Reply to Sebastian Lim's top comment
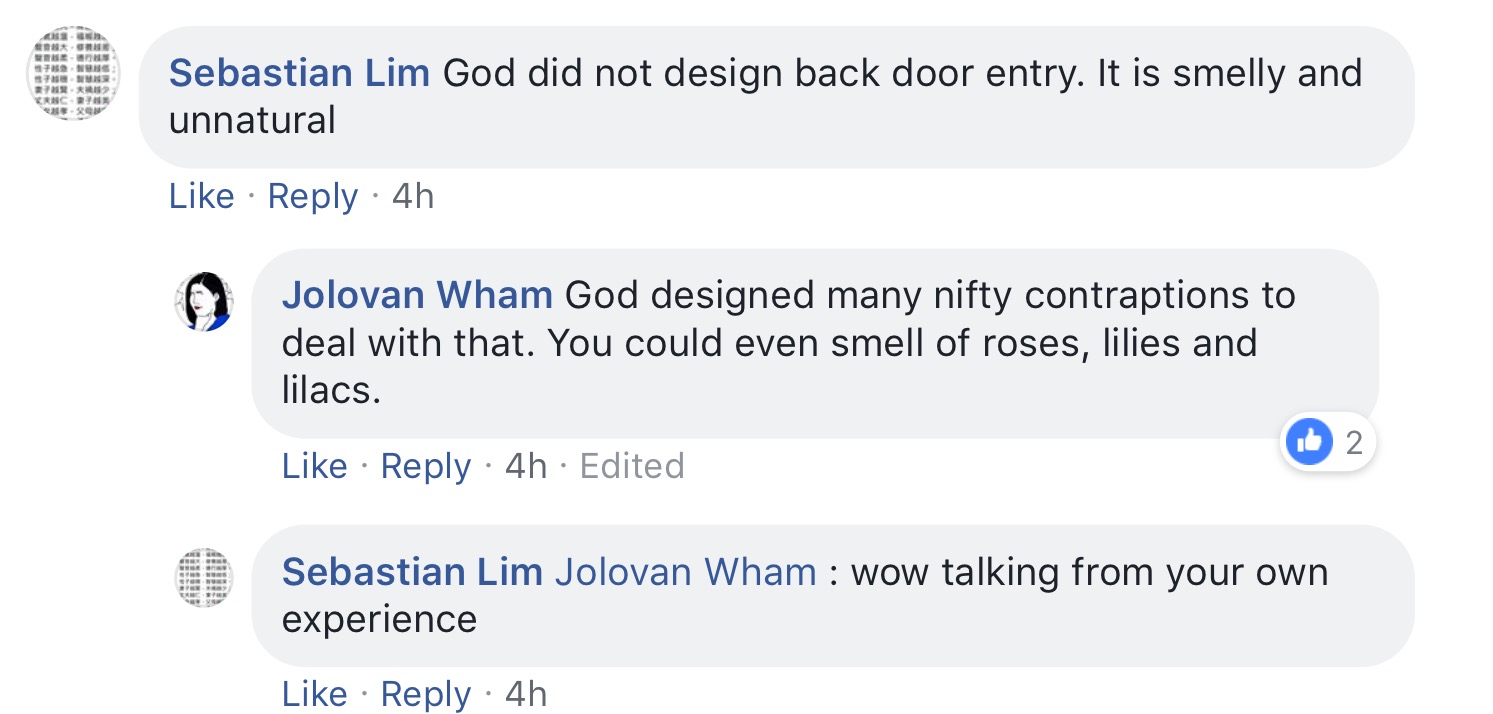 coord(312,196)
